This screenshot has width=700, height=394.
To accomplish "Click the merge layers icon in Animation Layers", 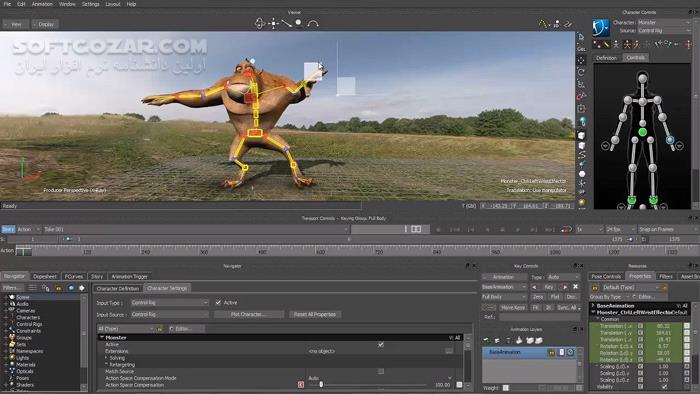I will click(x=518, y=340).
